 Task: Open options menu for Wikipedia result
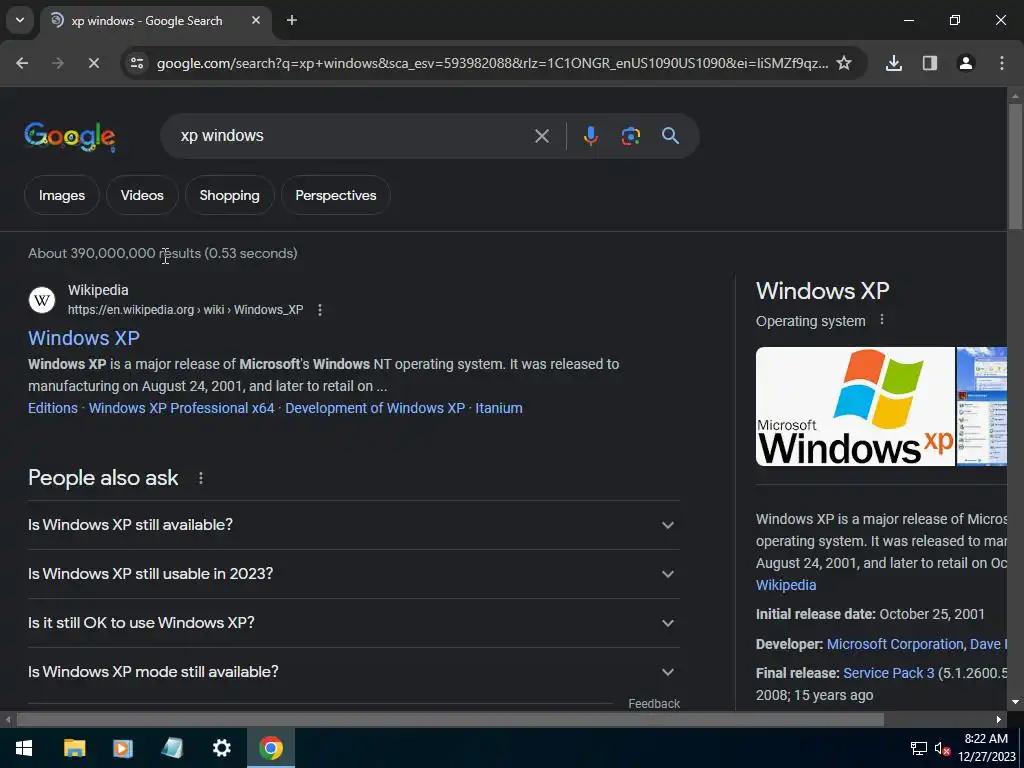coord(319,310)
